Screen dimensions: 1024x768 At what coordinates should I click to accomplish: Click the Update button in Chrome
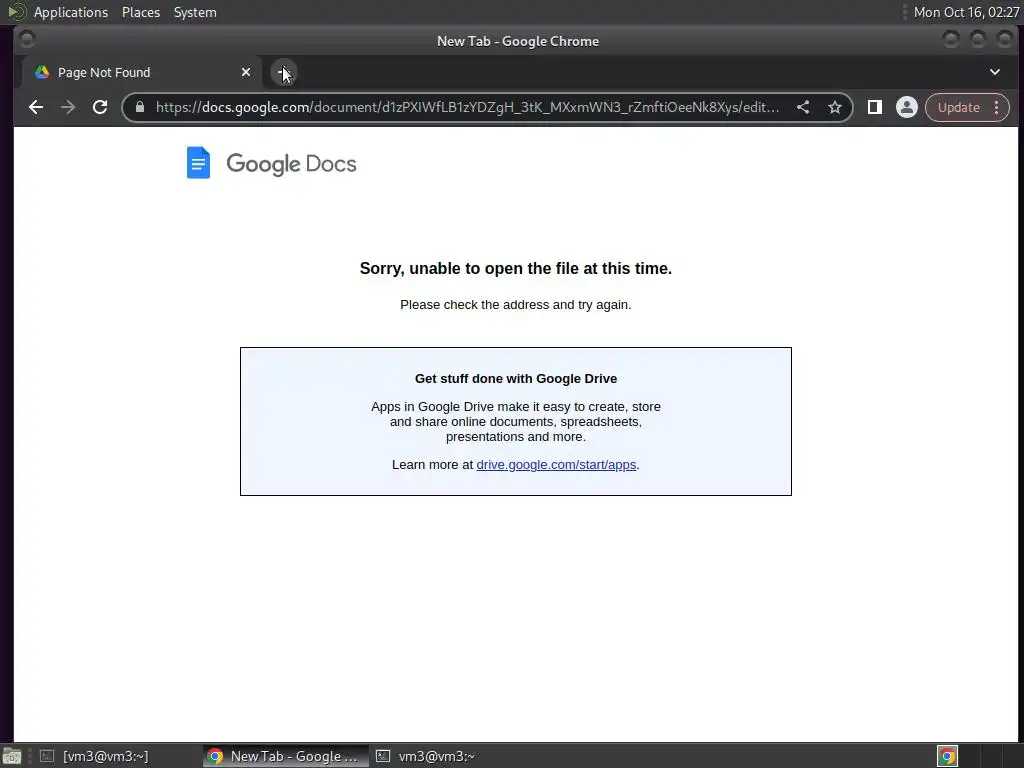pyautogui.click(x=959, y=108)
